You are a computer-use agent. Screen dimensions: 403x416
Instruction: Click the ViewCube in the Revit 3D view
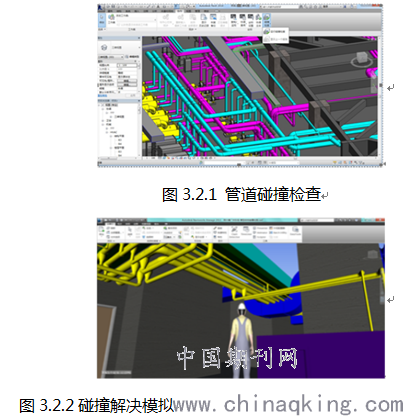pos(363,59)
